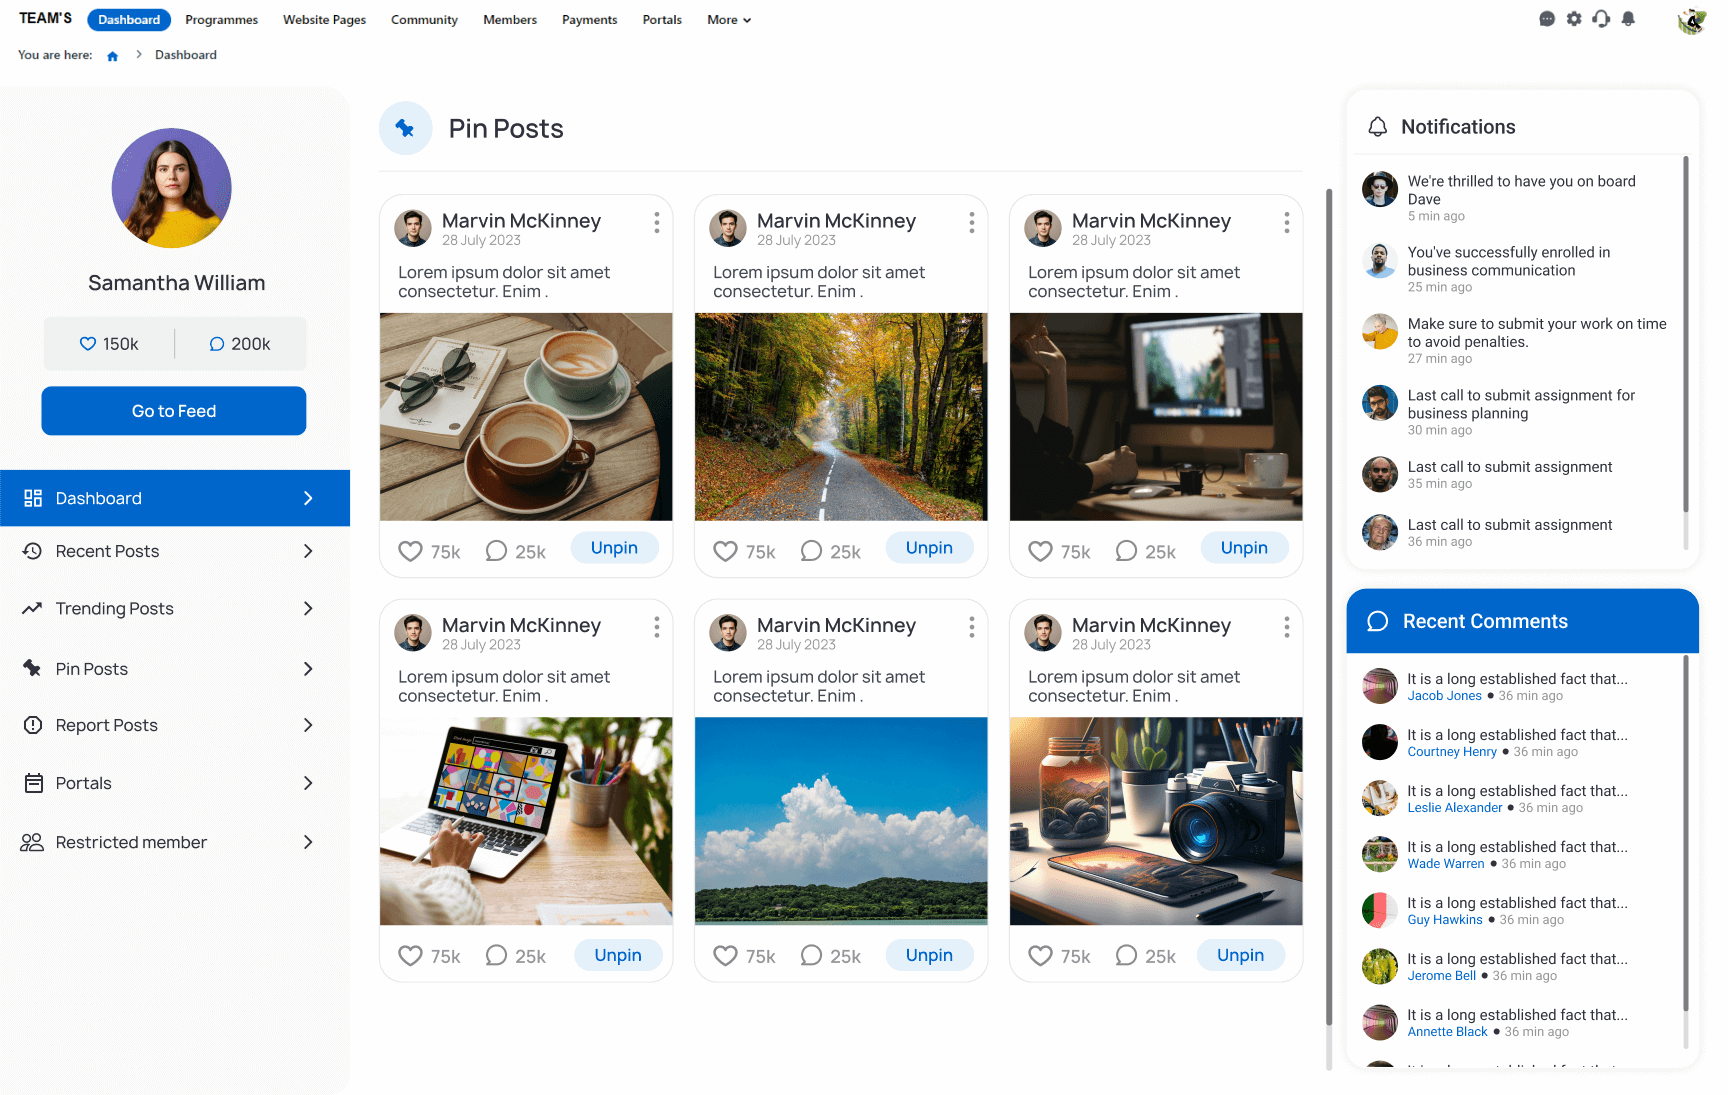Open the three-dot menu on the coffee post

click(x=657, y=224)
